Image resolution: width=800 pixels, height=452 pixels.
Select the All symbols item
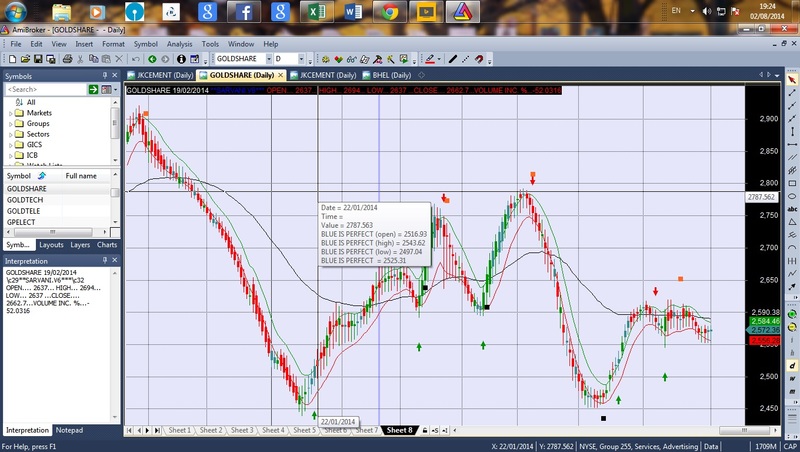pos(31,102)
